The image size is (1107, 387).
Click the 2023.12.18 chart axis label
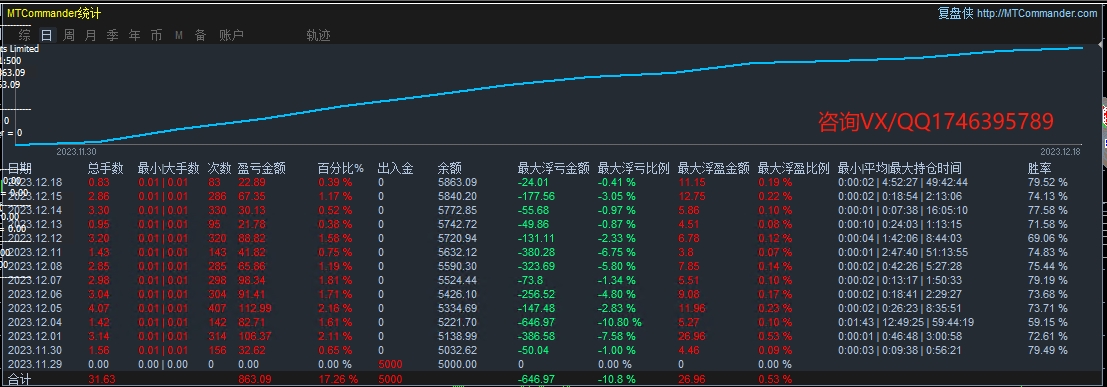click(1061, 151)
